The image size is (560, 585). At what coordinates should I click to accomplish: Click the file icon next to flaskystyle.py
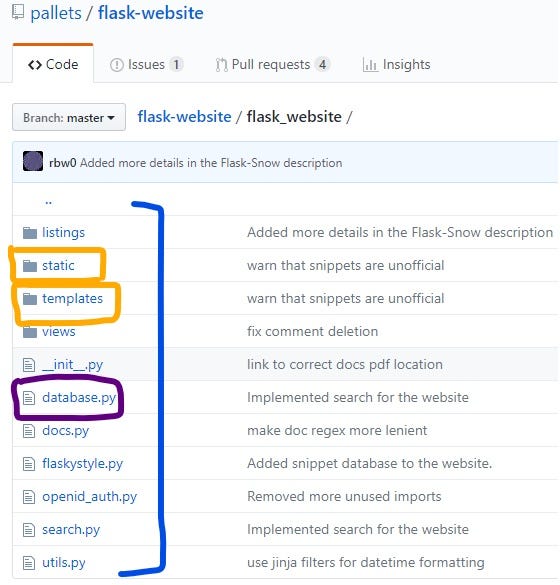pos(29,464)
